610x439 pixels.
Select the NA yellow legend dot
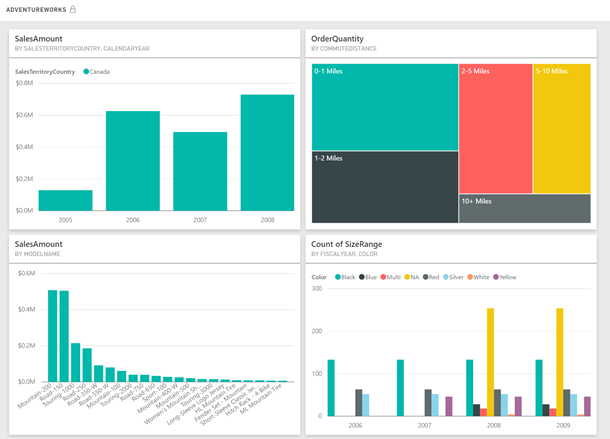point(407,277)
